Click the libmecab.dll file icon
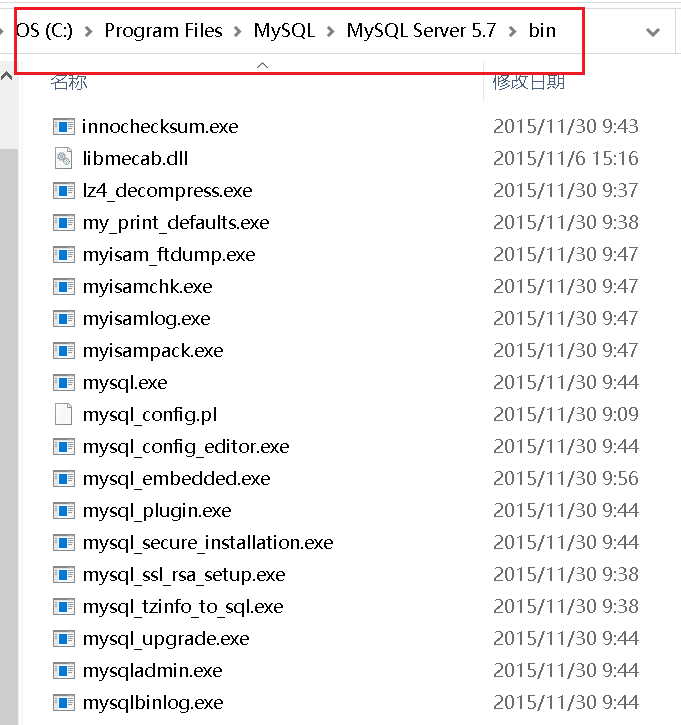 pyautogui.click(x=64, y=159)
